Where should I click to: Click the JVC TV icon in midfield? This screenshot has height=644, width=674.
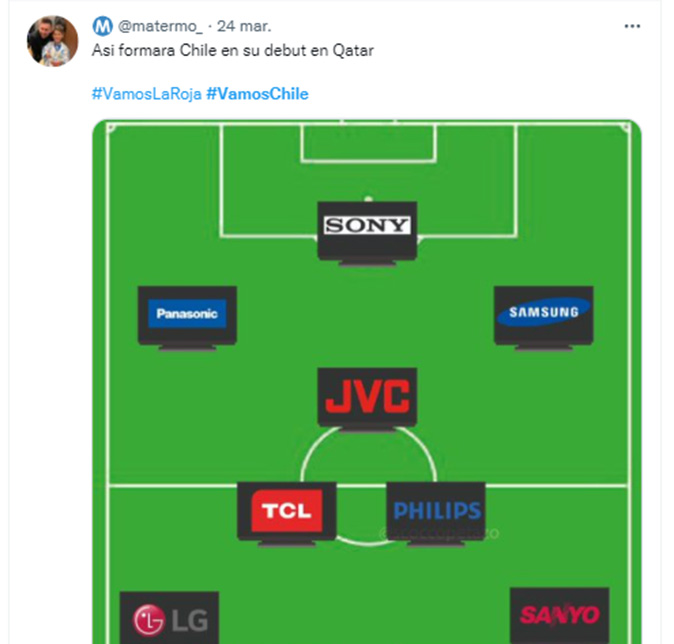tap(367, 399)
